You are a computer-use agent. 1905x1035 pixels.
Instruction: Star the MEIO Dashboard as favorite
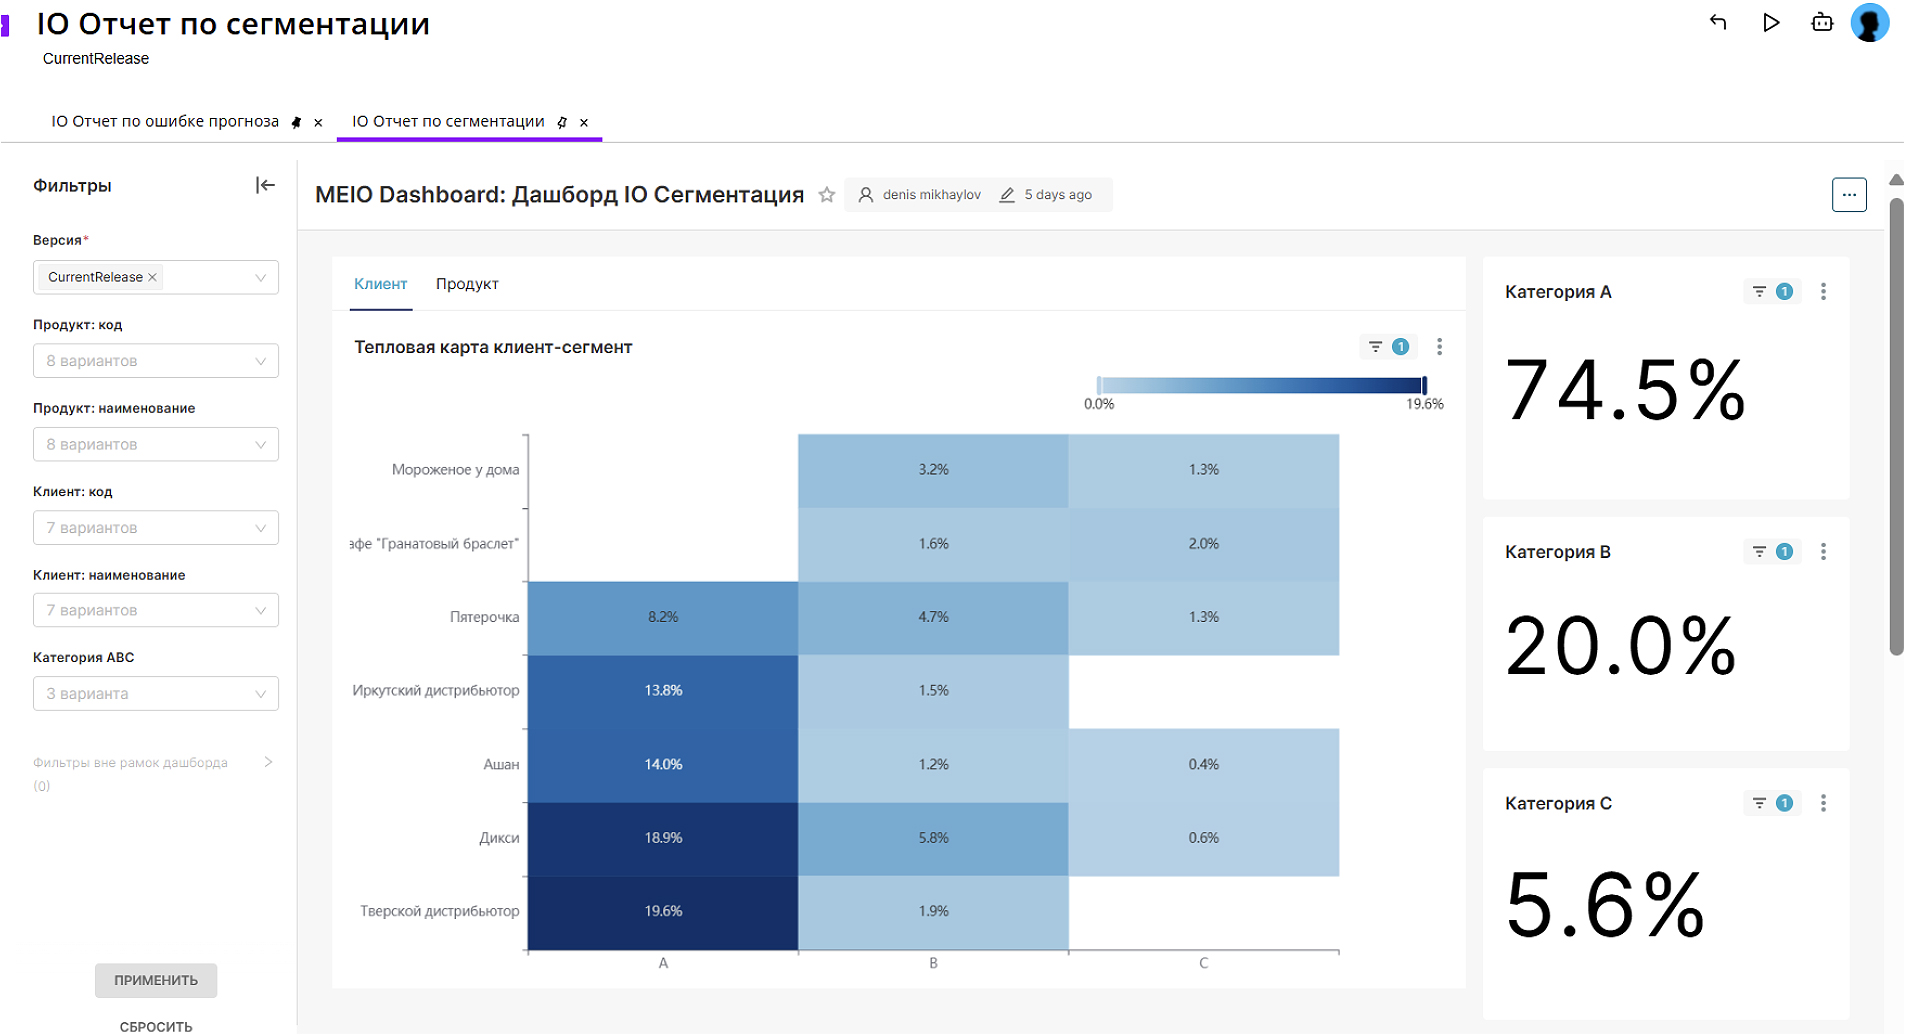pyautogui.click(x=827, y=195)
